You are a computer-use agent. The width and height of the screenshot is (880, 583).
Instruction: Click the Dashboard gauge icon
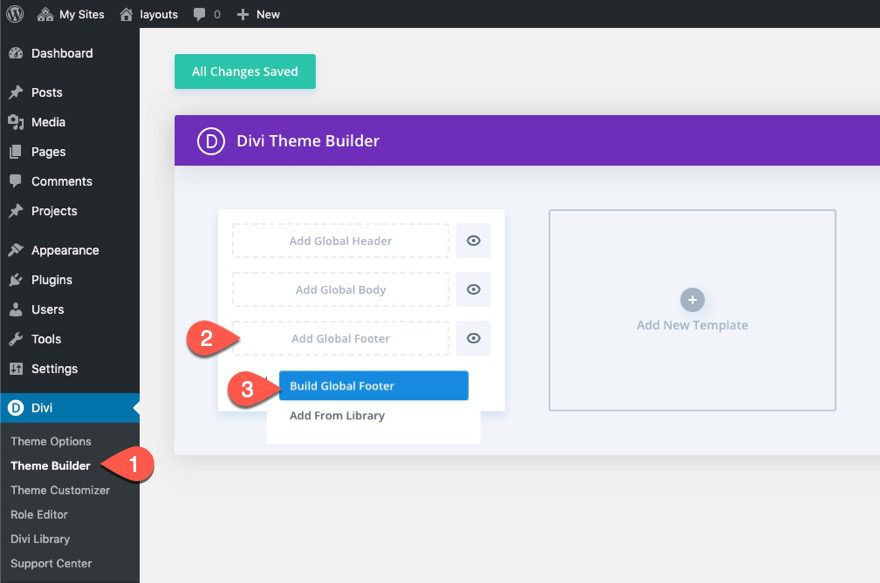(14, 53)
